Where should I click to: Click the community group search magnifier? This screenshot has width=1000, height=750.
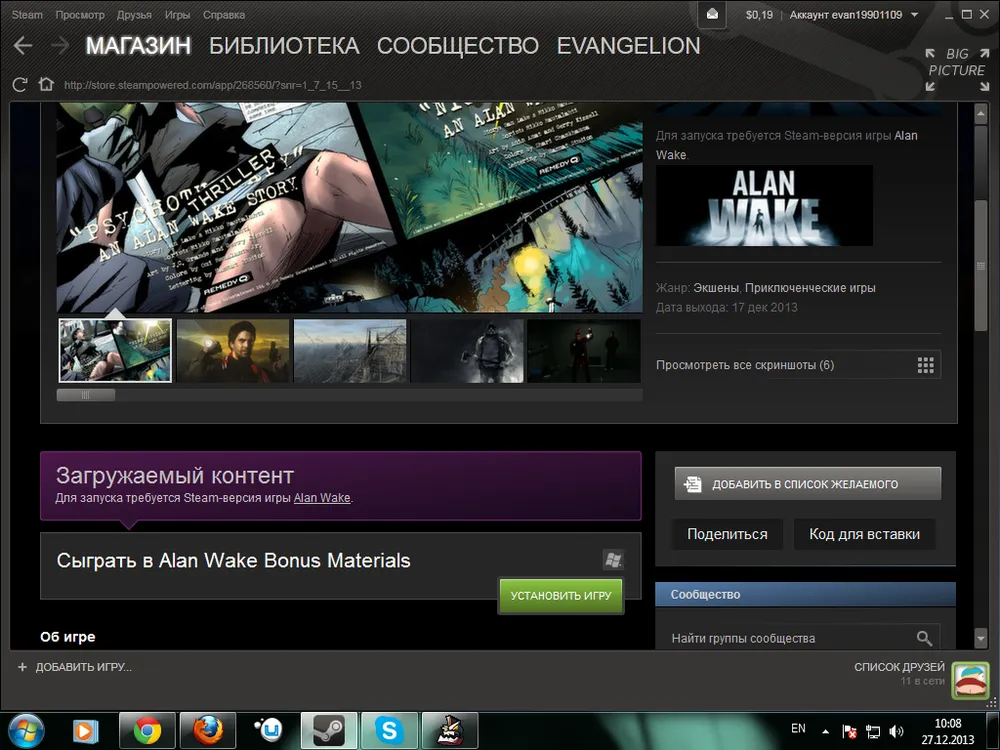[x=924, y=638]
